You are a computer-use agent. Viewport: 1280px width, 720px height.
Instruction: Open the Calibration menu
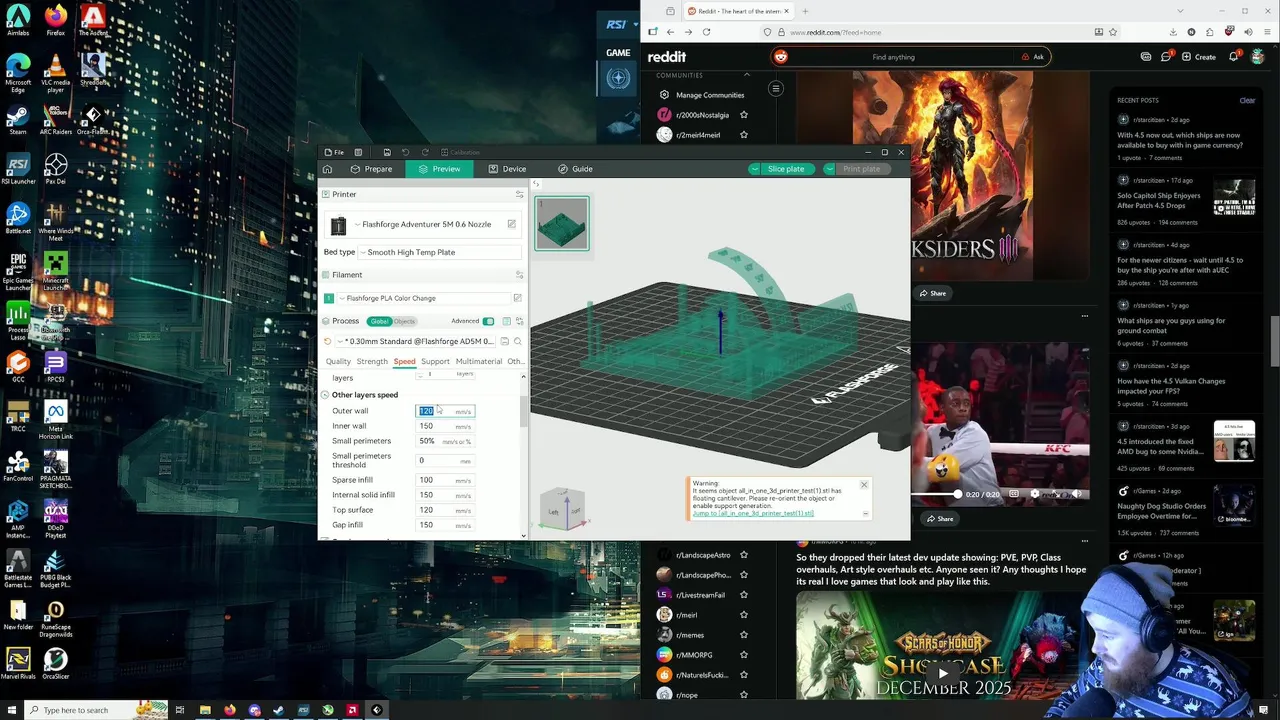tap(459, 152)
